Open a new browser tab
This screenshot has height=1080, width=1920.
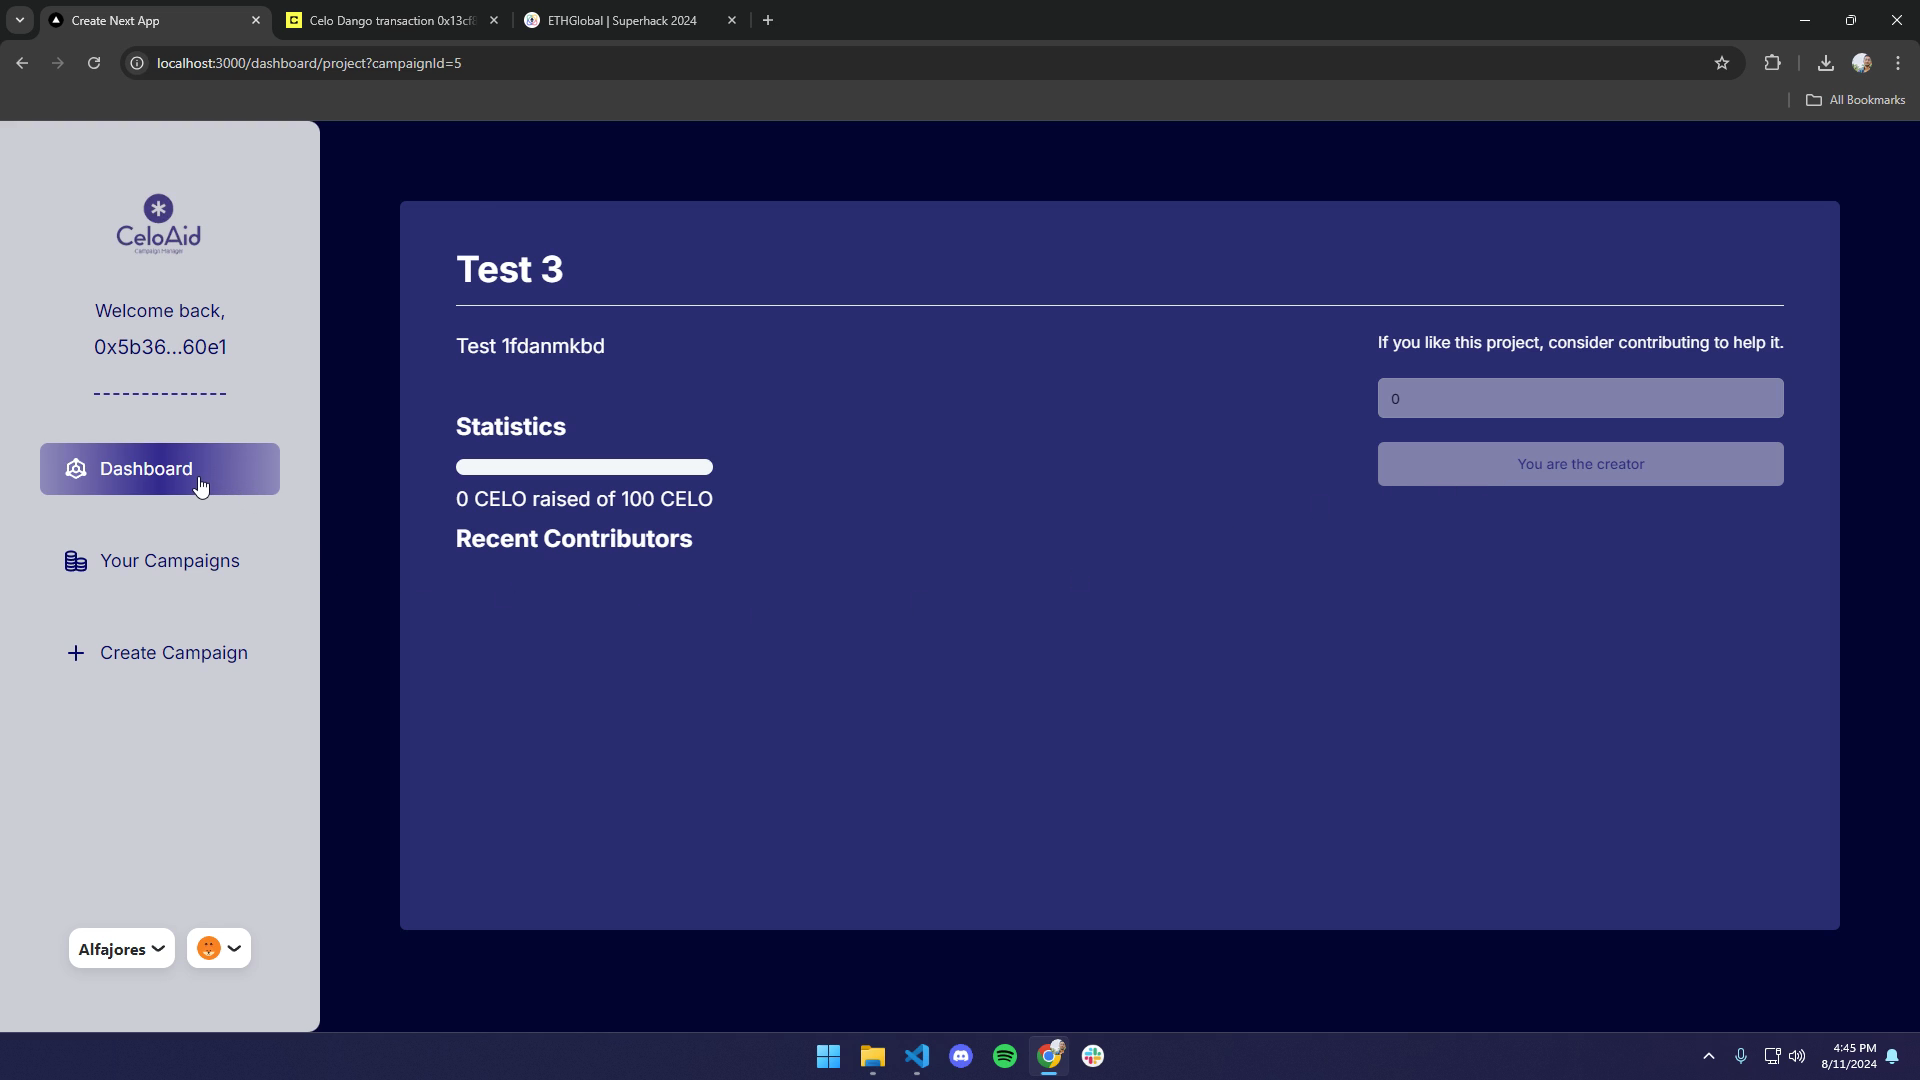click(x=768, y=20)
